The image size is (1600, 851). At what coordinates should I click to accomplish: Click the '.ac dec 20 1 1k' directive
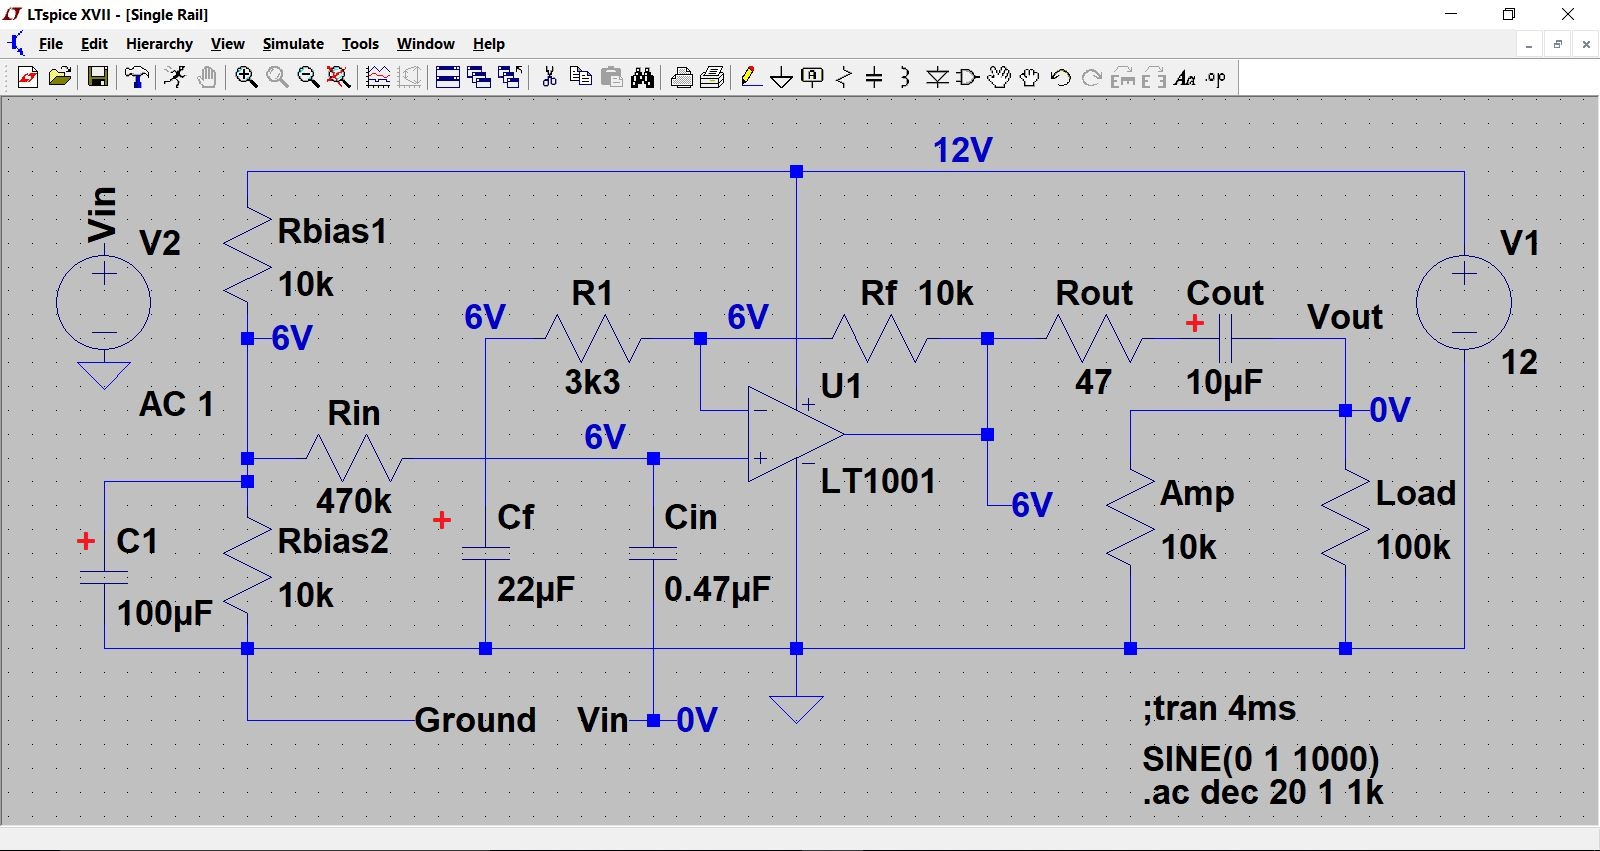[1263, 792]
